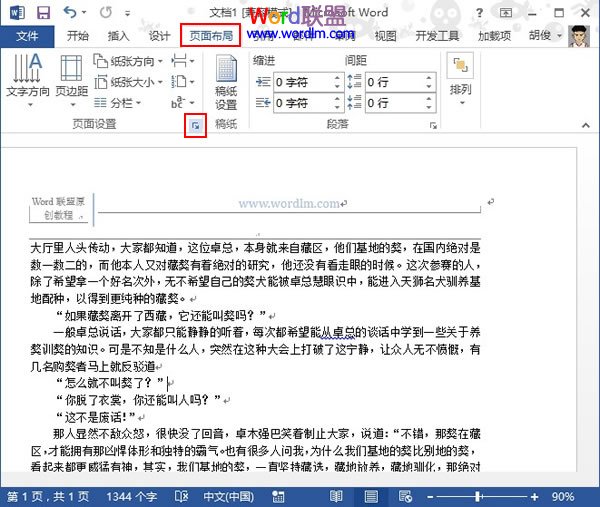Viewport: 600px width, 507px height.
Task: Open the File (文件) tab
Action: click(x=27, y=36)
